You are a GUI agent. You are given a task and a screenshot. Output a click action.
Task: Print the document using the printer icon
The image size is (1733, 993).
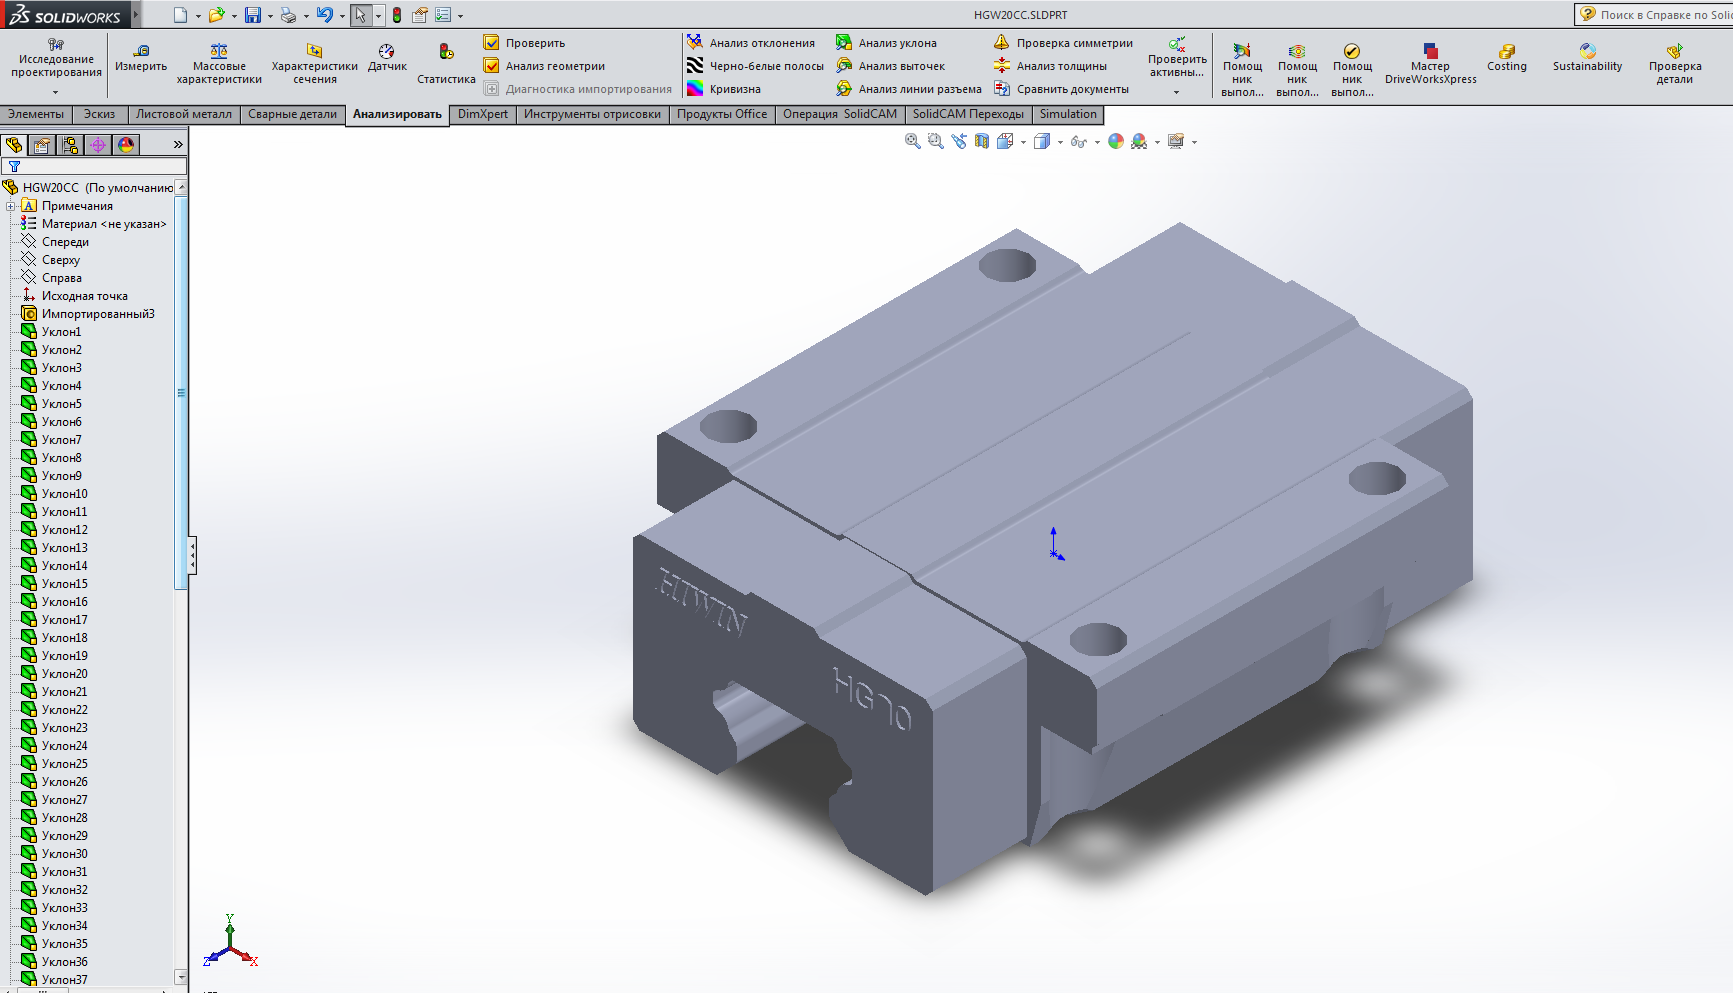click(x=288, y=15)
